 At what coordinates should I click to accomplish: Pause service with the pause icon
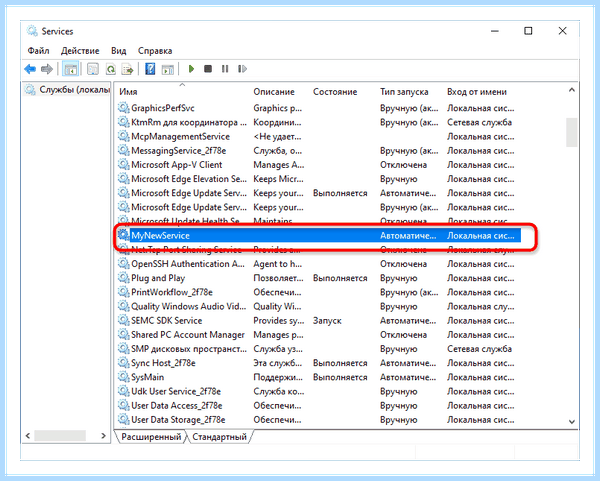click(x=225, y=69)
